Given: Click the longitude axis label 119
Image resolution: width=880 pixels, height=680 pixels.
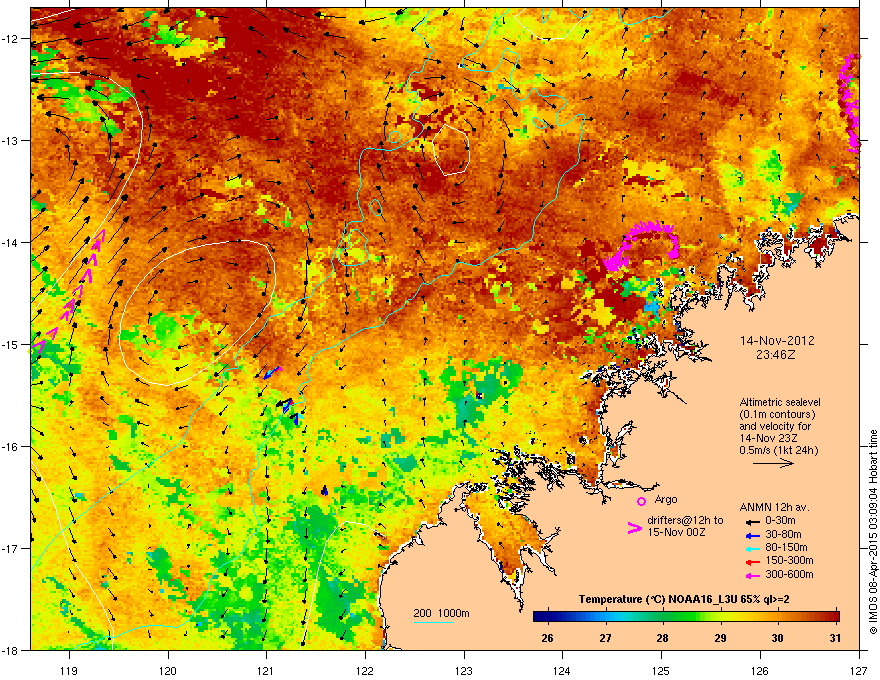Looking at the screenshot, I should 69,670.
